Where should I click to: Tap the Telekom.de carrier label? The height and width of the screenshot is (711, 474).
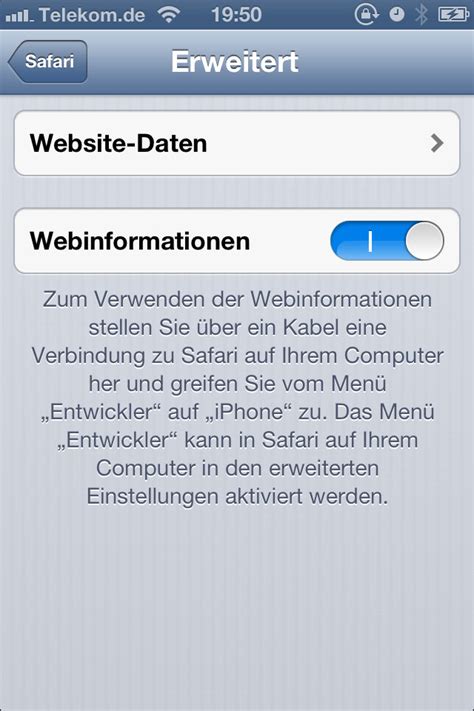coord(92,15)
